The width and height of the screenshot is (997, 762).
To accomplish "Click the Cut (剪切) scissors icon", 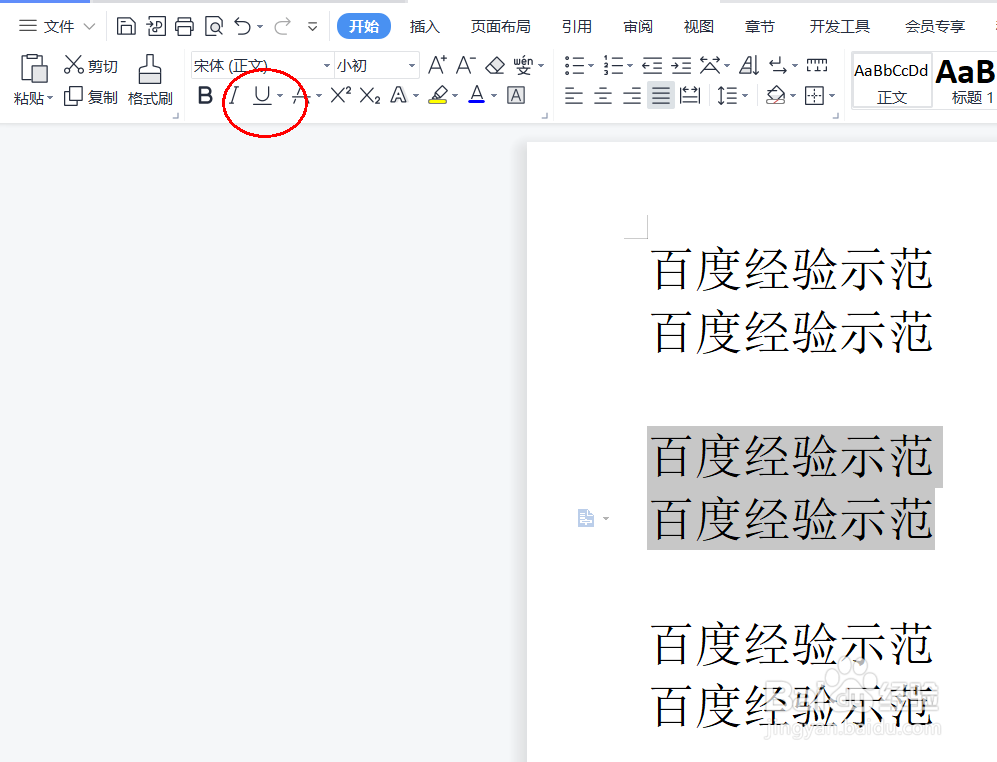I will coord(75,64).
